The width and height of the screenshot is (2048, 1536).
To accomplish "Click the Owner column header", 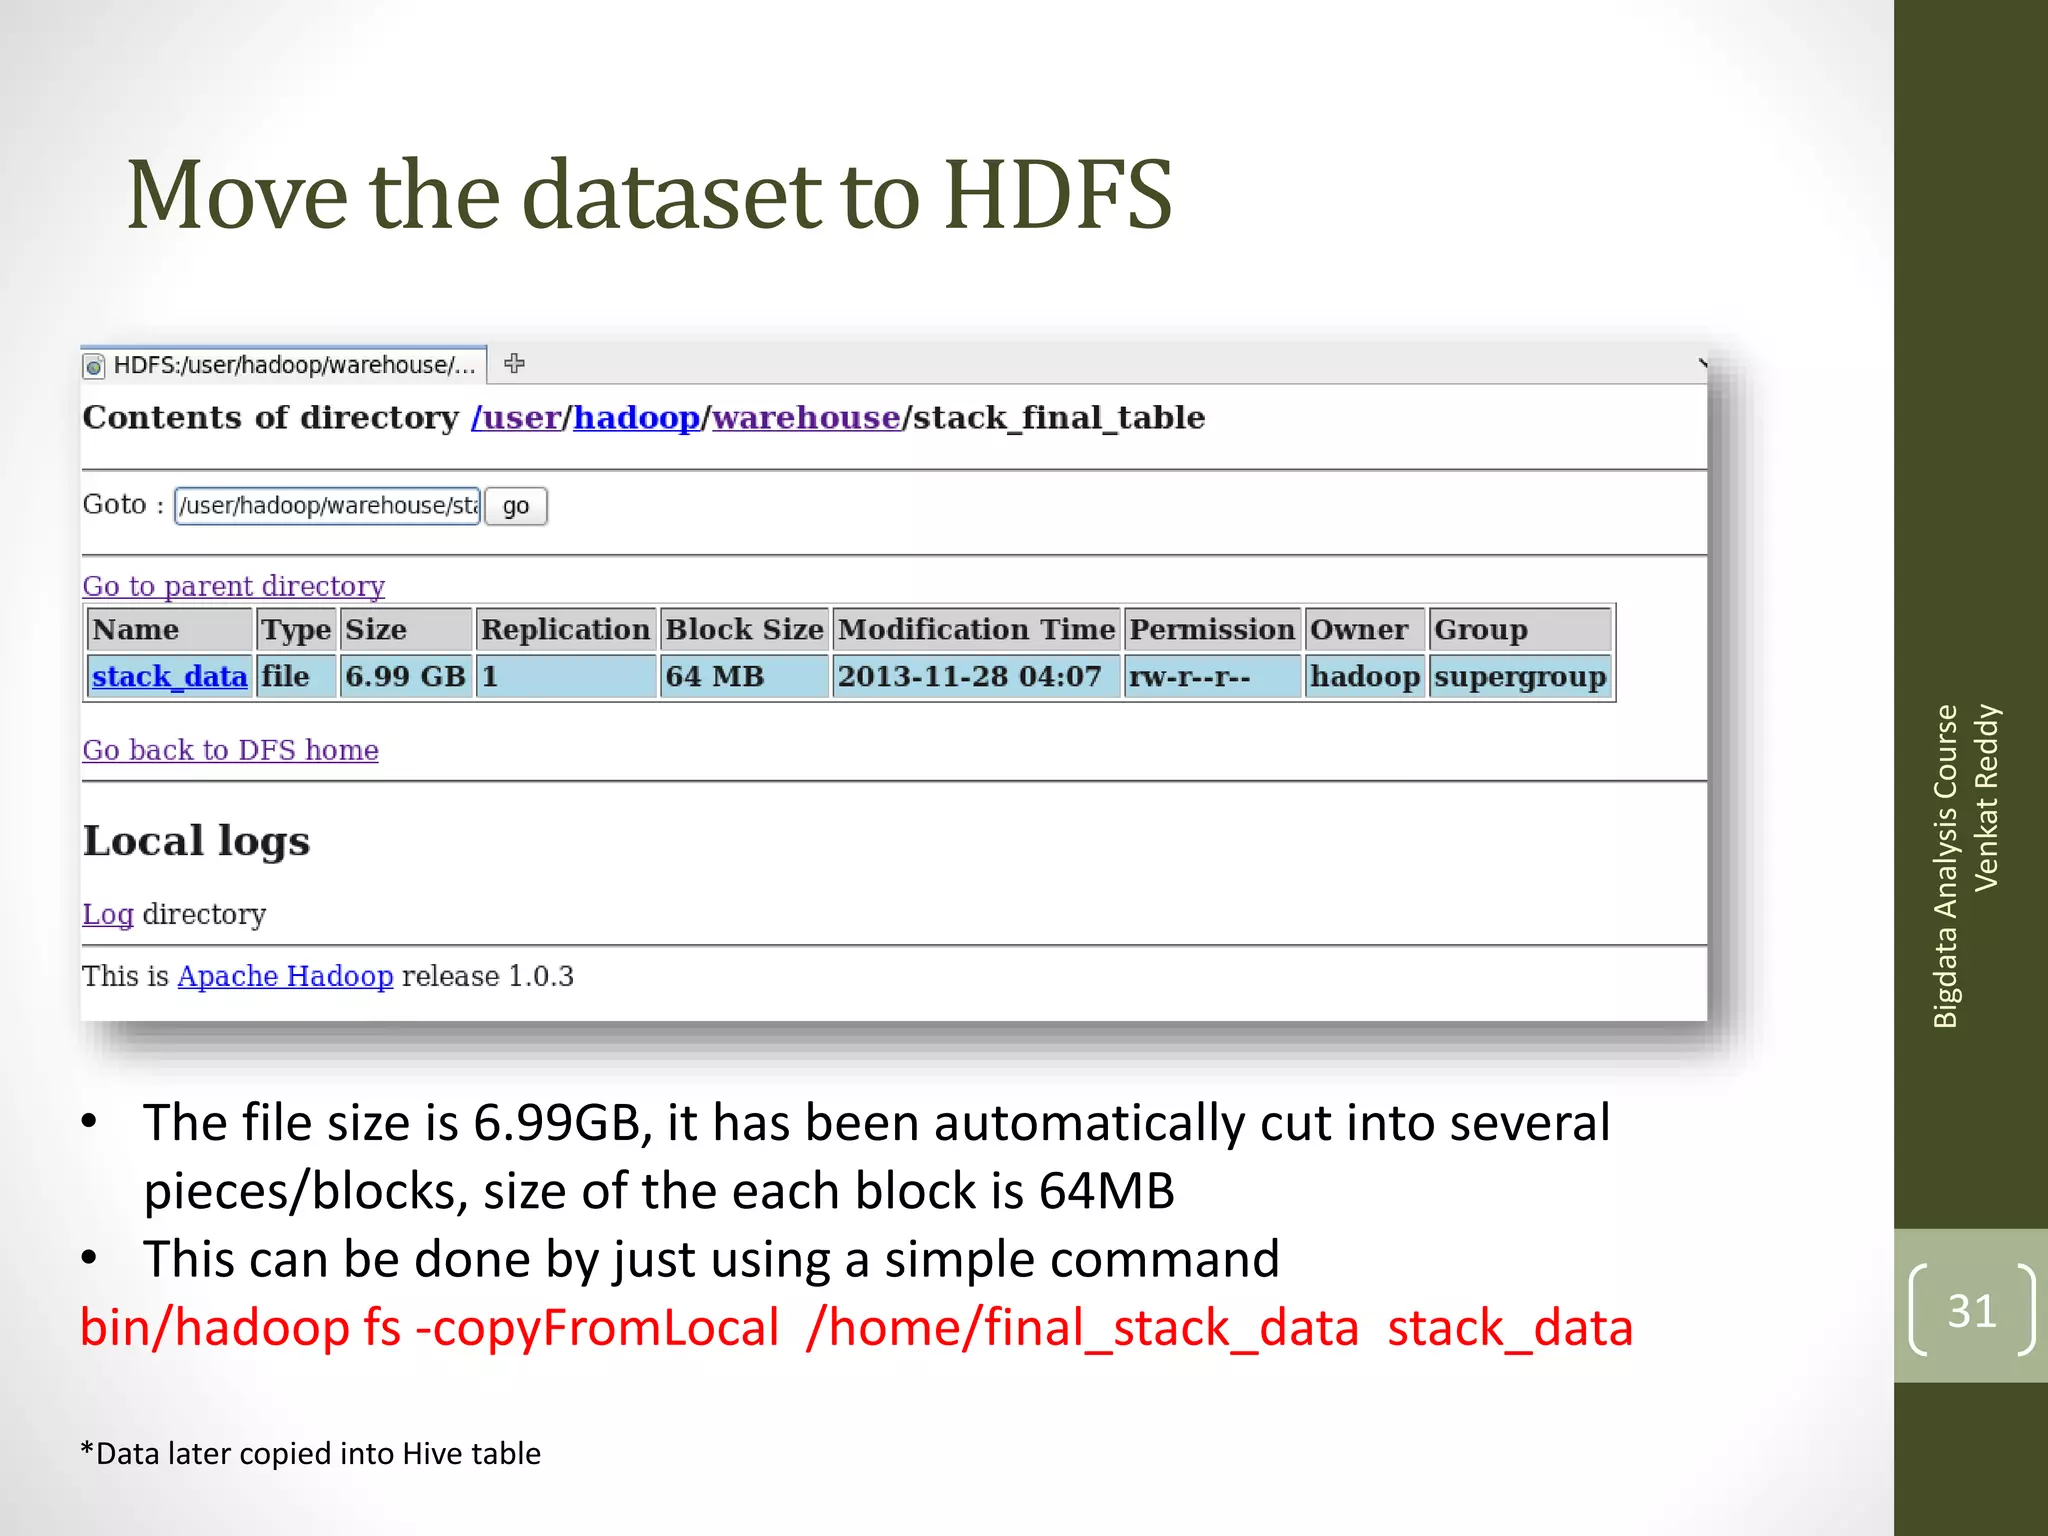I will [1364, 630].
